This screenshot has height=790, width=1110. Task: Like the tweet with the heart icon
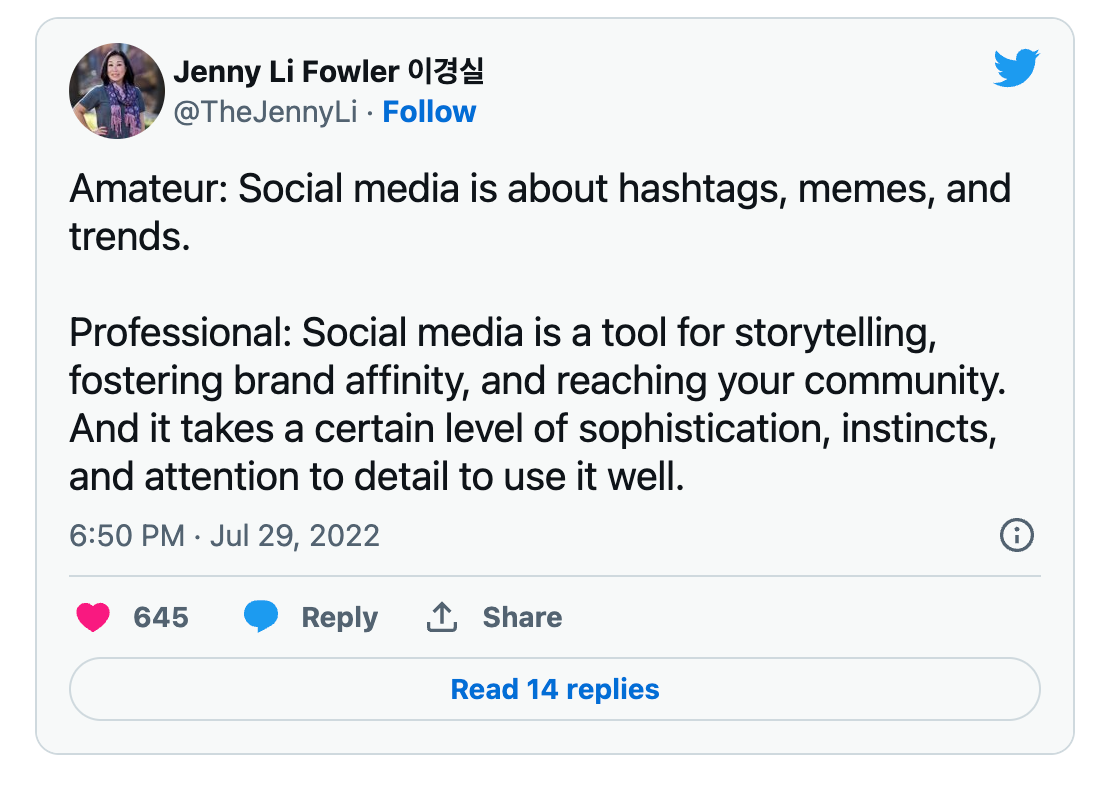click(93, 617)
